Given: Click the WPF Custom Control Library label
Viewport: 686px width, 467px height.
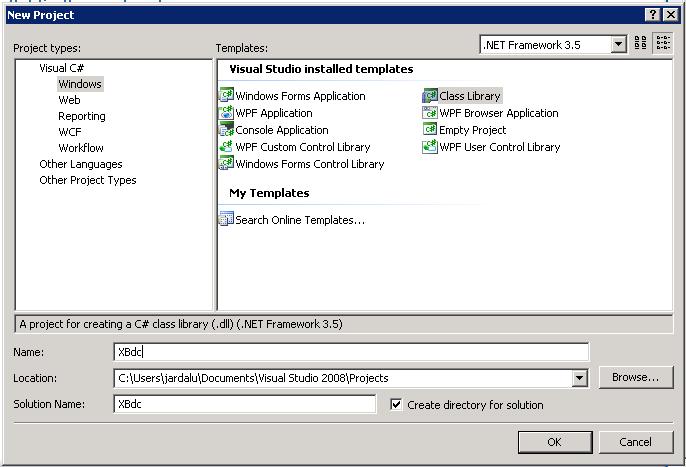Looking at the screenshot, I should coord(303,147).
